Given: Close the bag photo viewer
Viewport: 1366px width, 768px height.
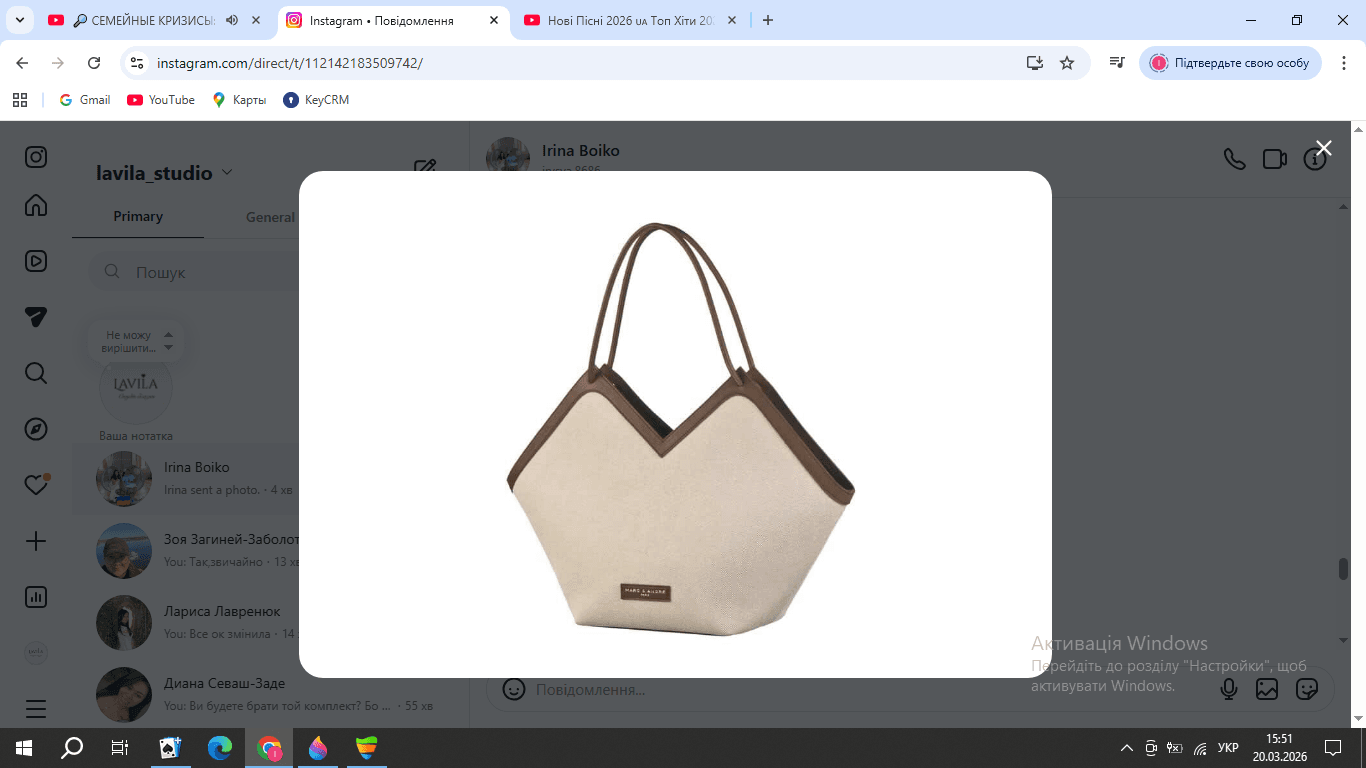Looking at the screenshot, I should [x=1323, y=148].
